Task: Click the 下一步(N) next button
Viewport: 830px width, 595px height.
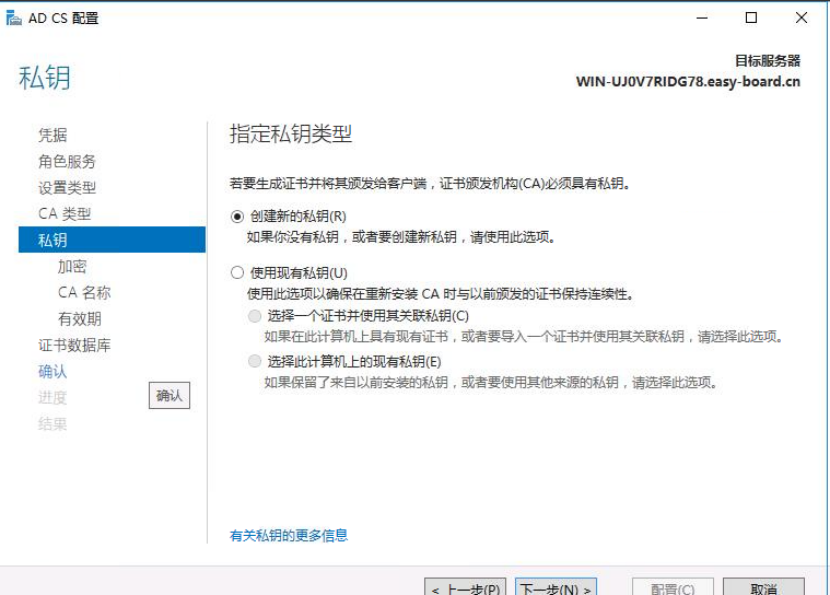Action: 556,588
